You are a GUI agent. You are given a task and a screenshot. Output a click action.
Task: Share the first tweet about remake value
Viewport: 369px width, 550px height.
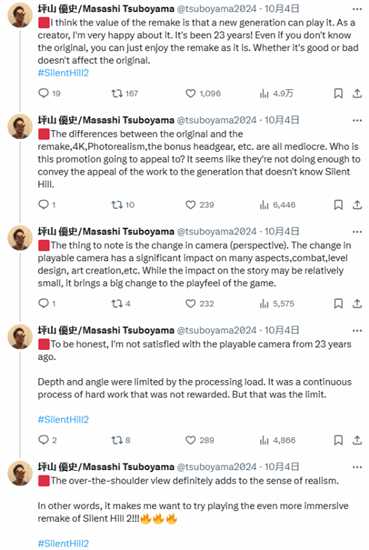pos(357,93)
